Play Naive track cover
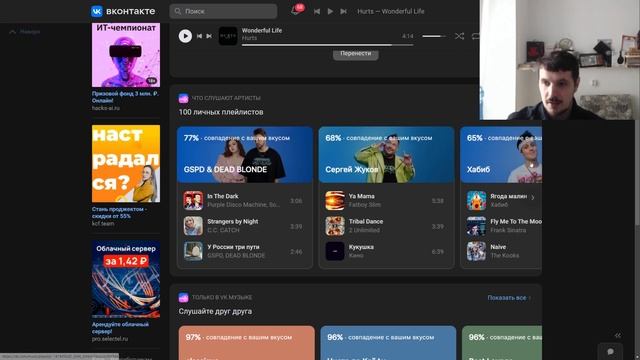 476,251
